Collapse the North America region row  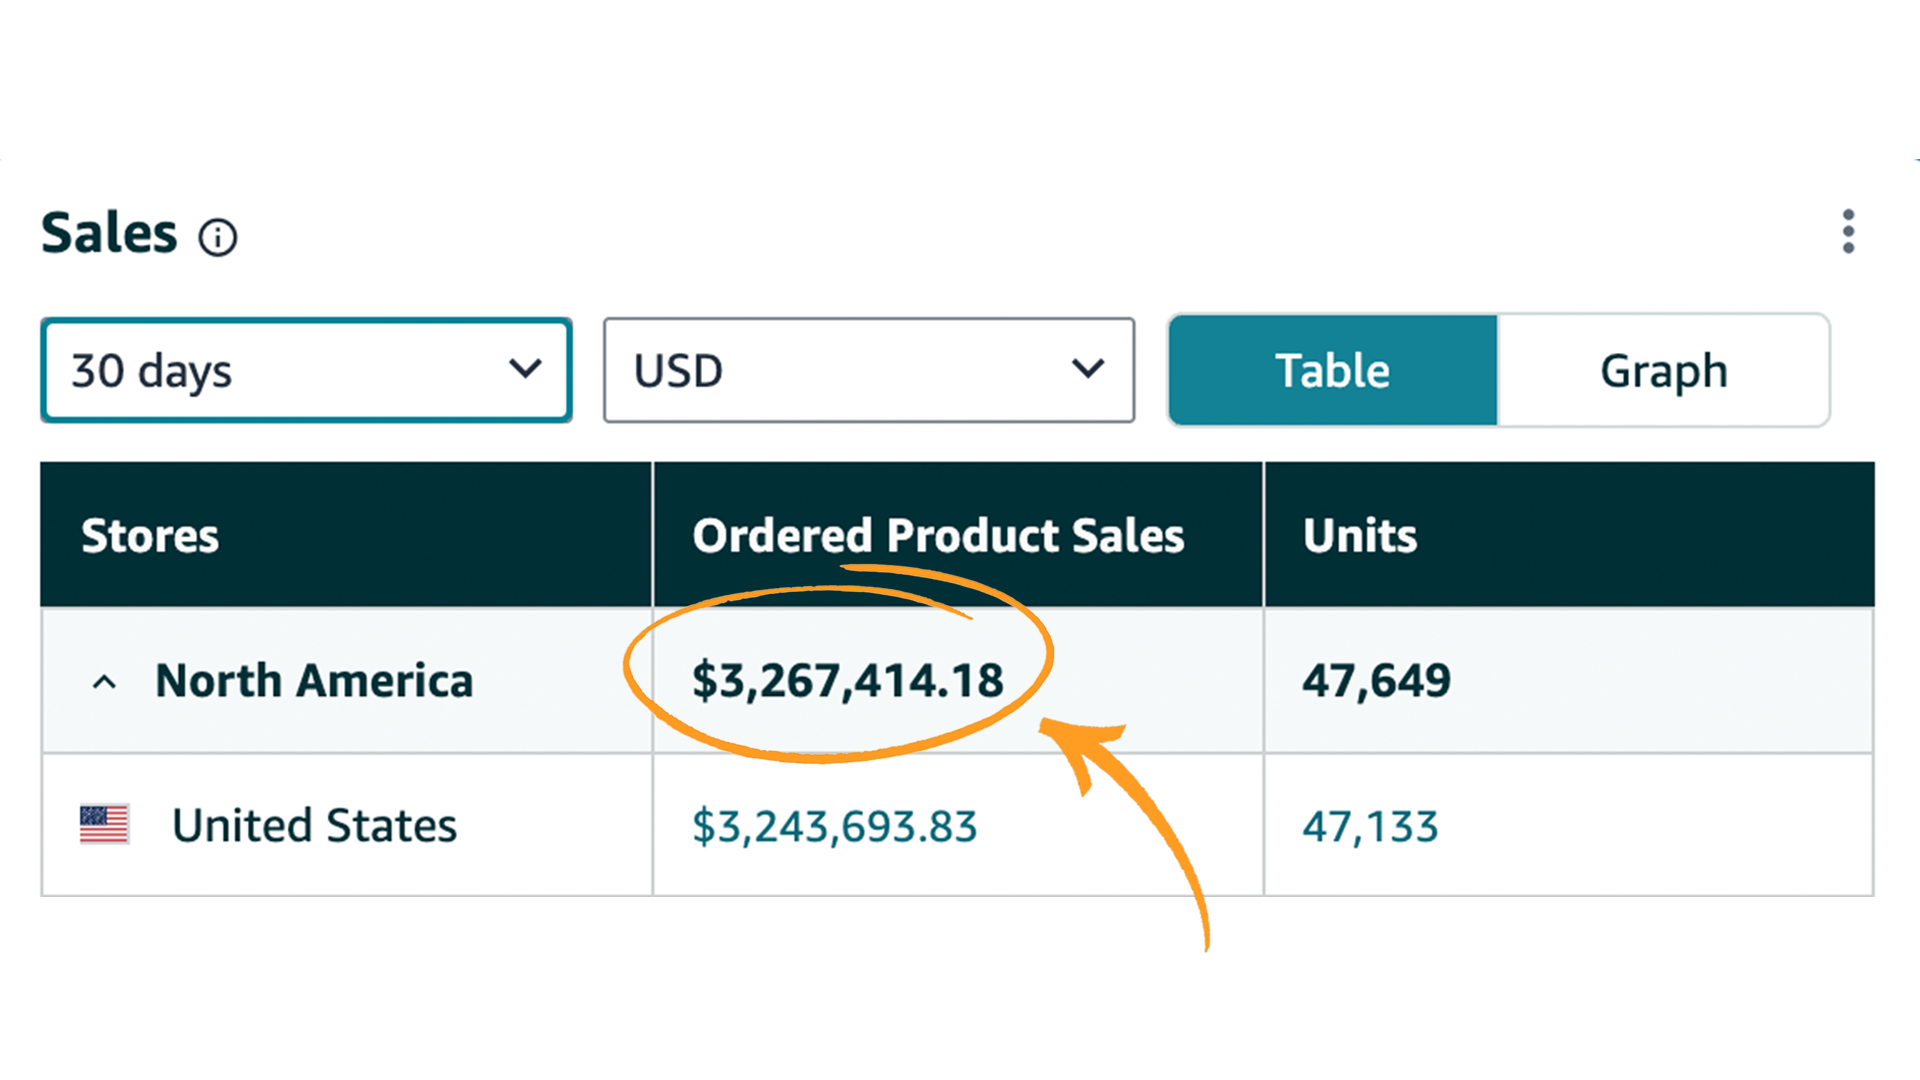(x=104, y=681)
